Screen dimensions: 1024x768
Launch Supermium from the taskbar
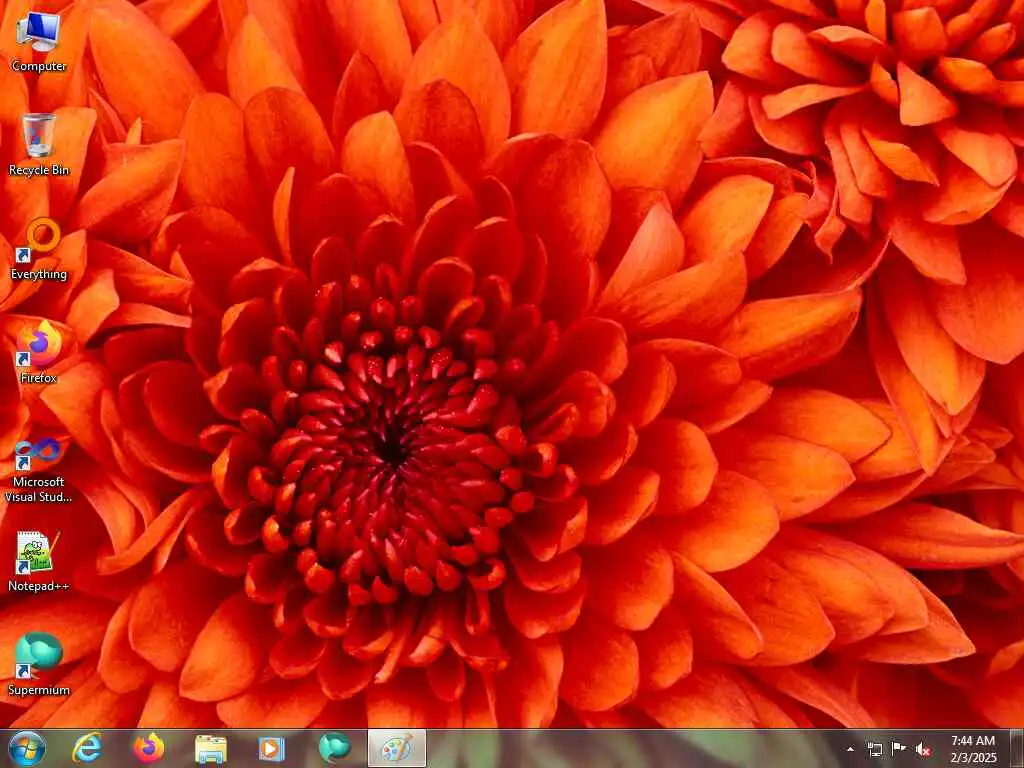pyautogui.click(x=334, y=748)
